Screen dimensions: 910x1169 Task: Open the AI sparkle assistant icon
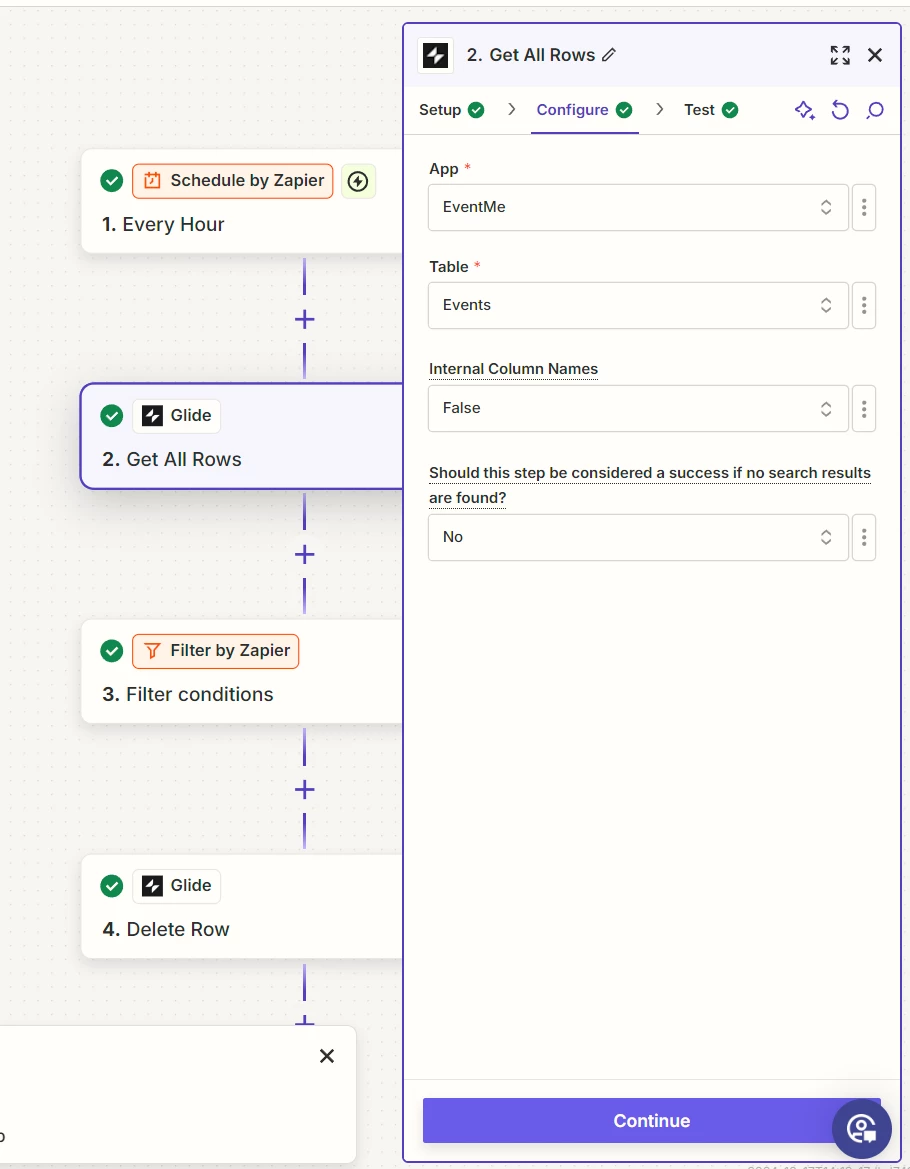click(x=804, y=110)
